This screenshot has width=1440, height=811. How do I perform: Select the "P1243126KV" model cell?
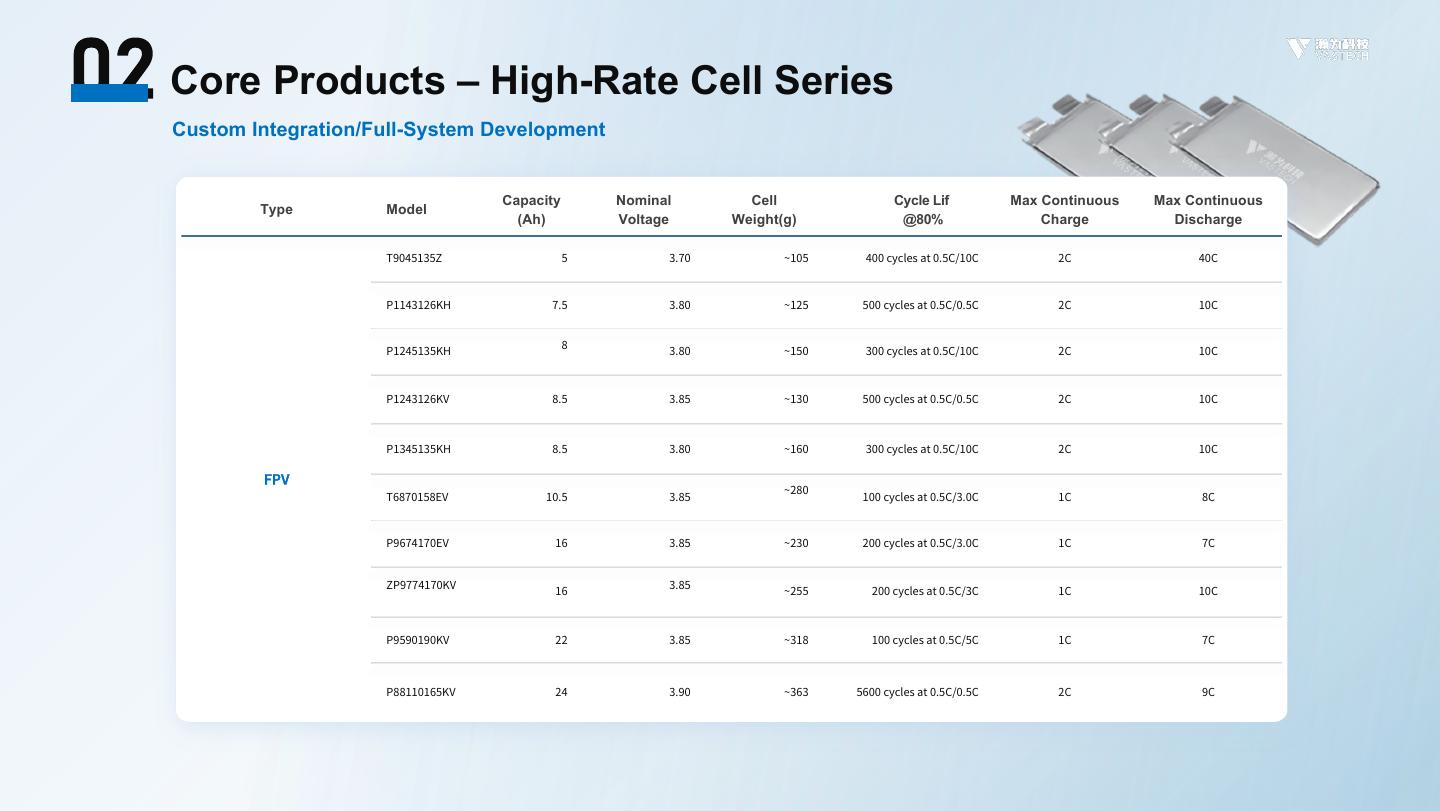(x=418, y=399)
